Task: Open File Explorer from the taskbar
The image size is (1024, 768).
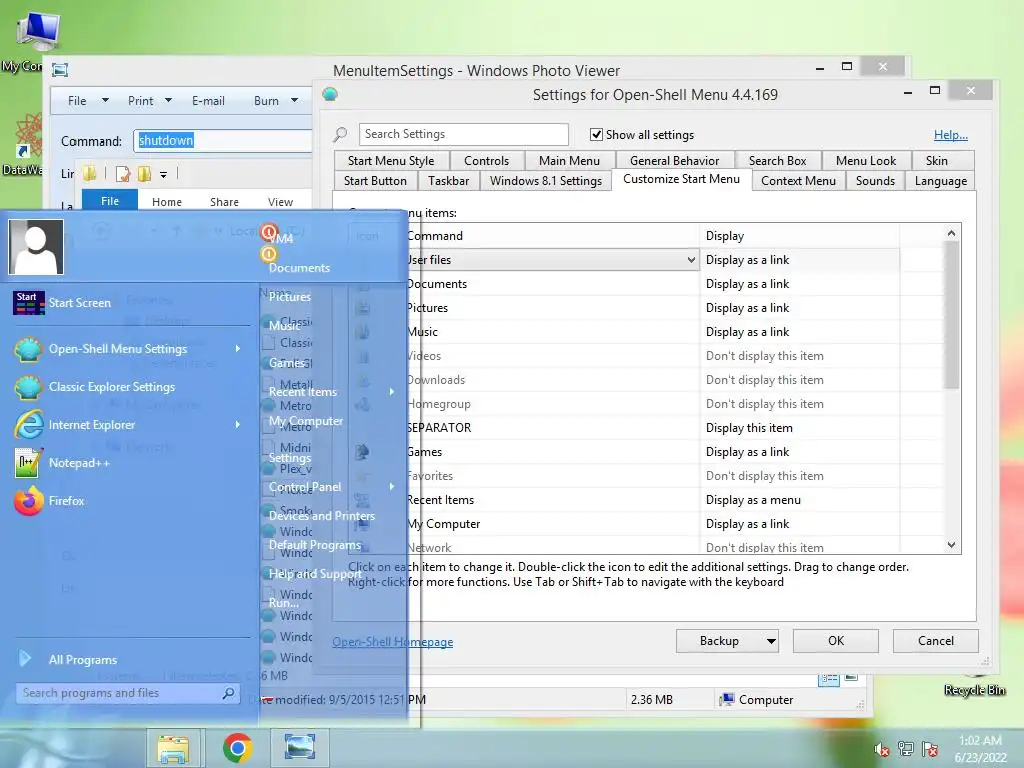Action: pos(173,748)
